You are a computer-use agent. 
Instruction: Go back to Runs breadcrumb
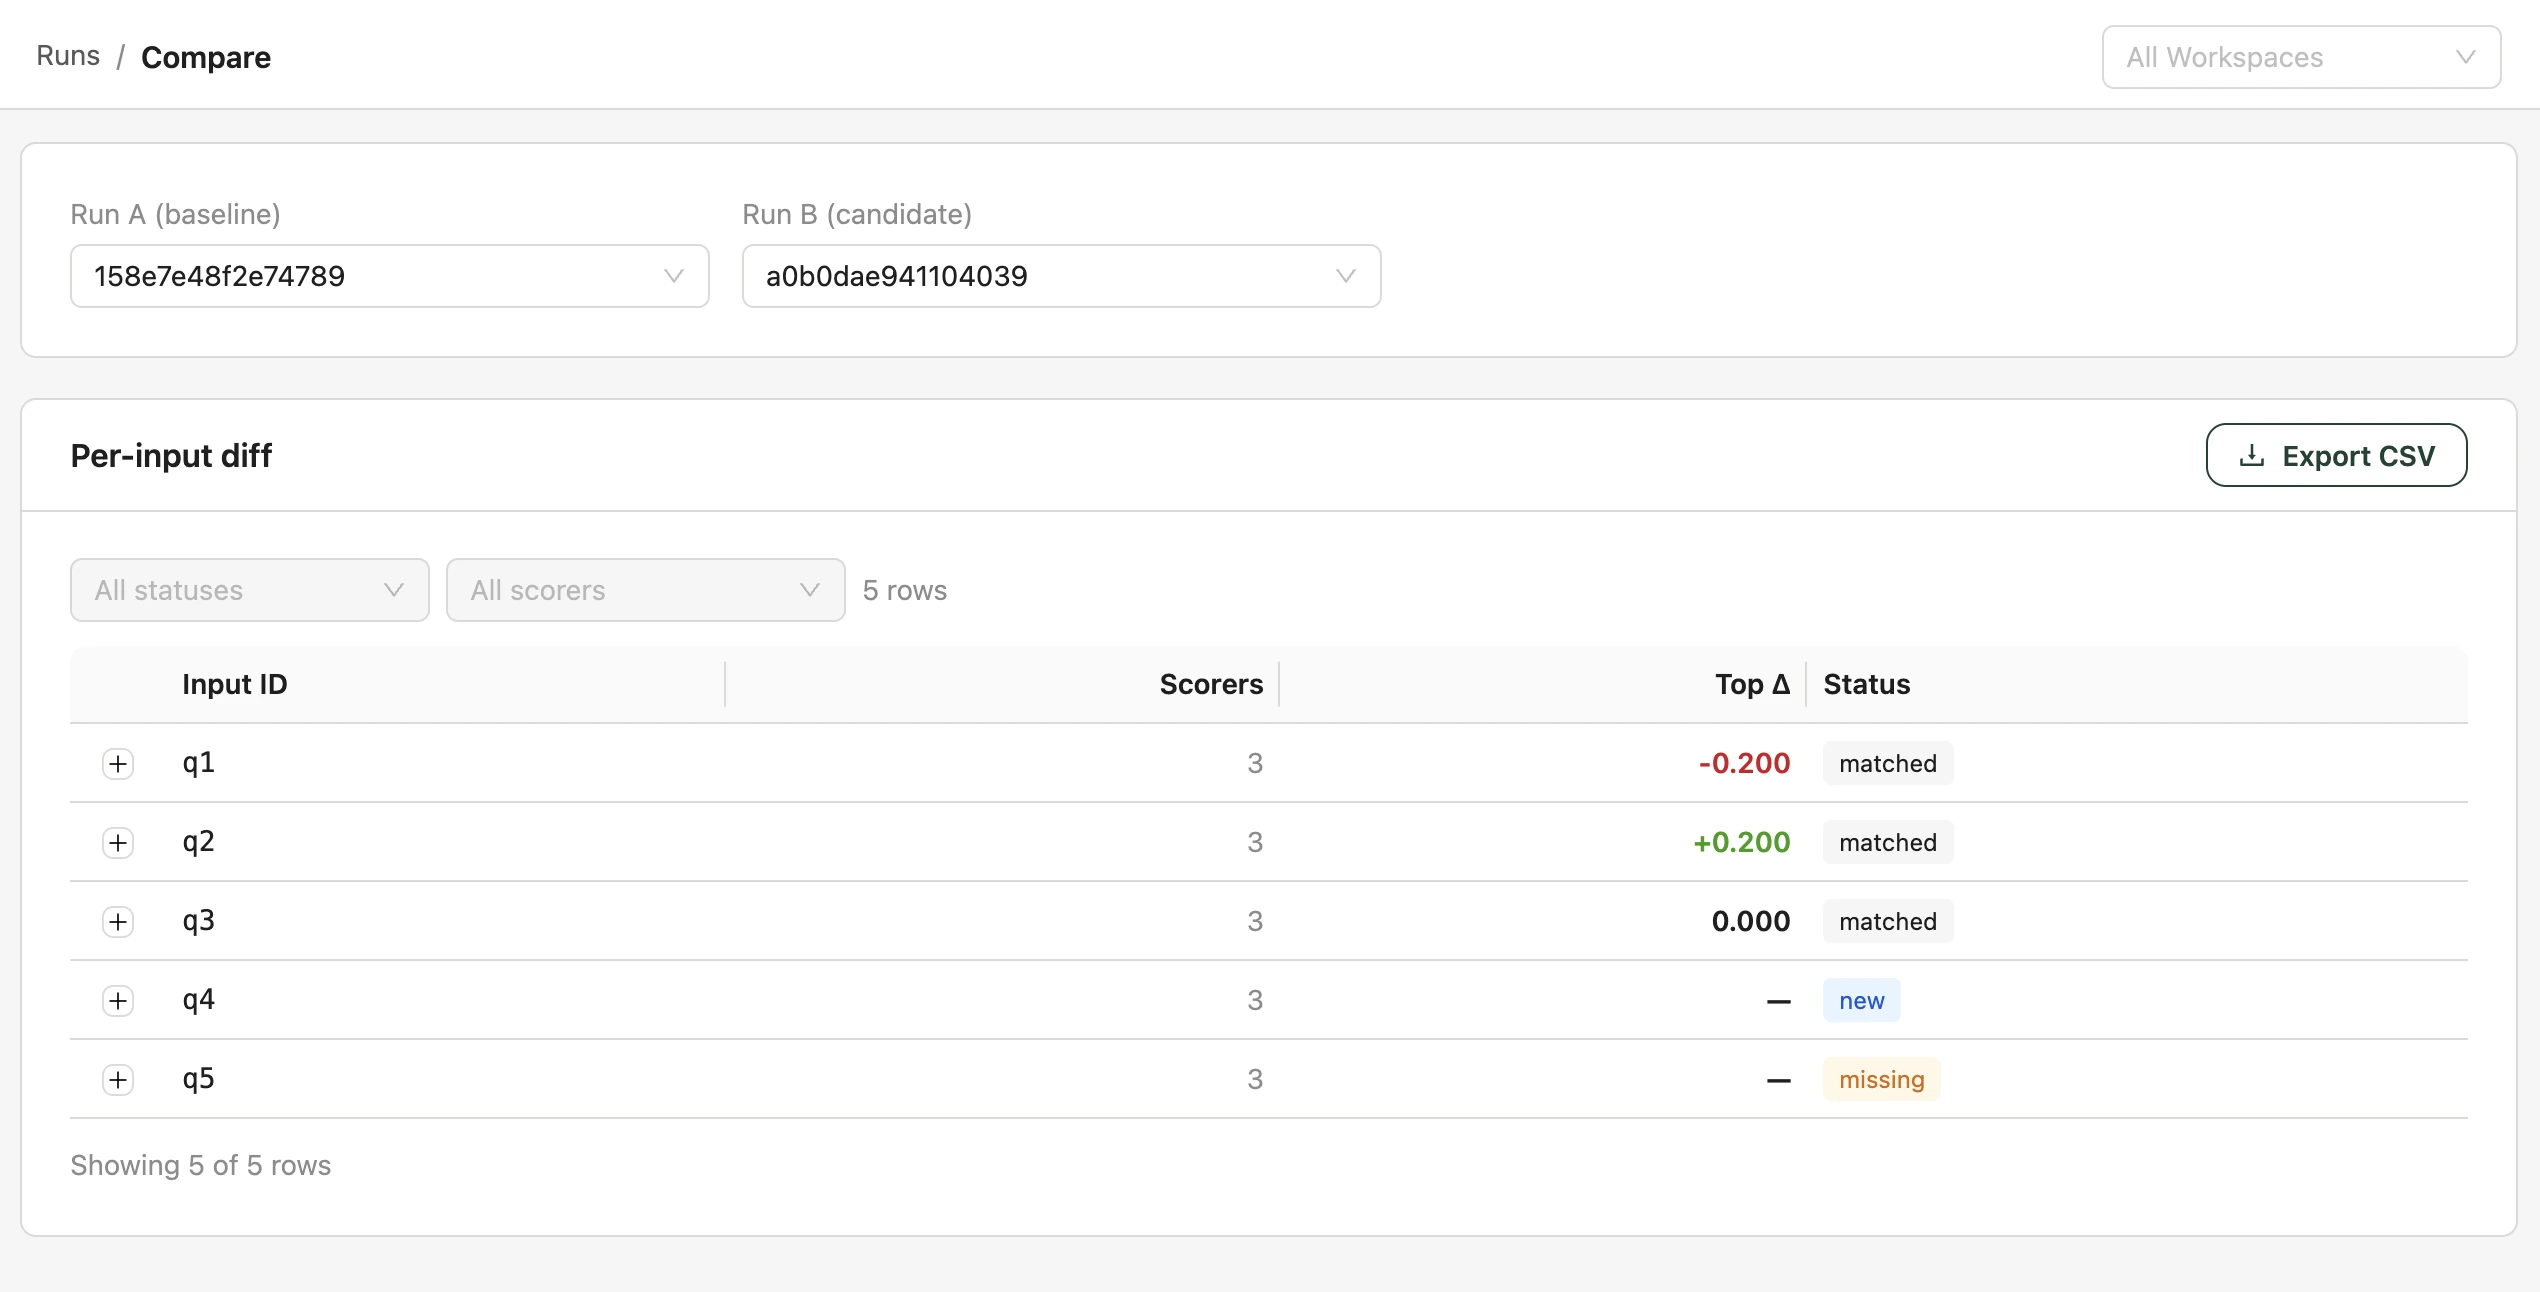[68, 56]
